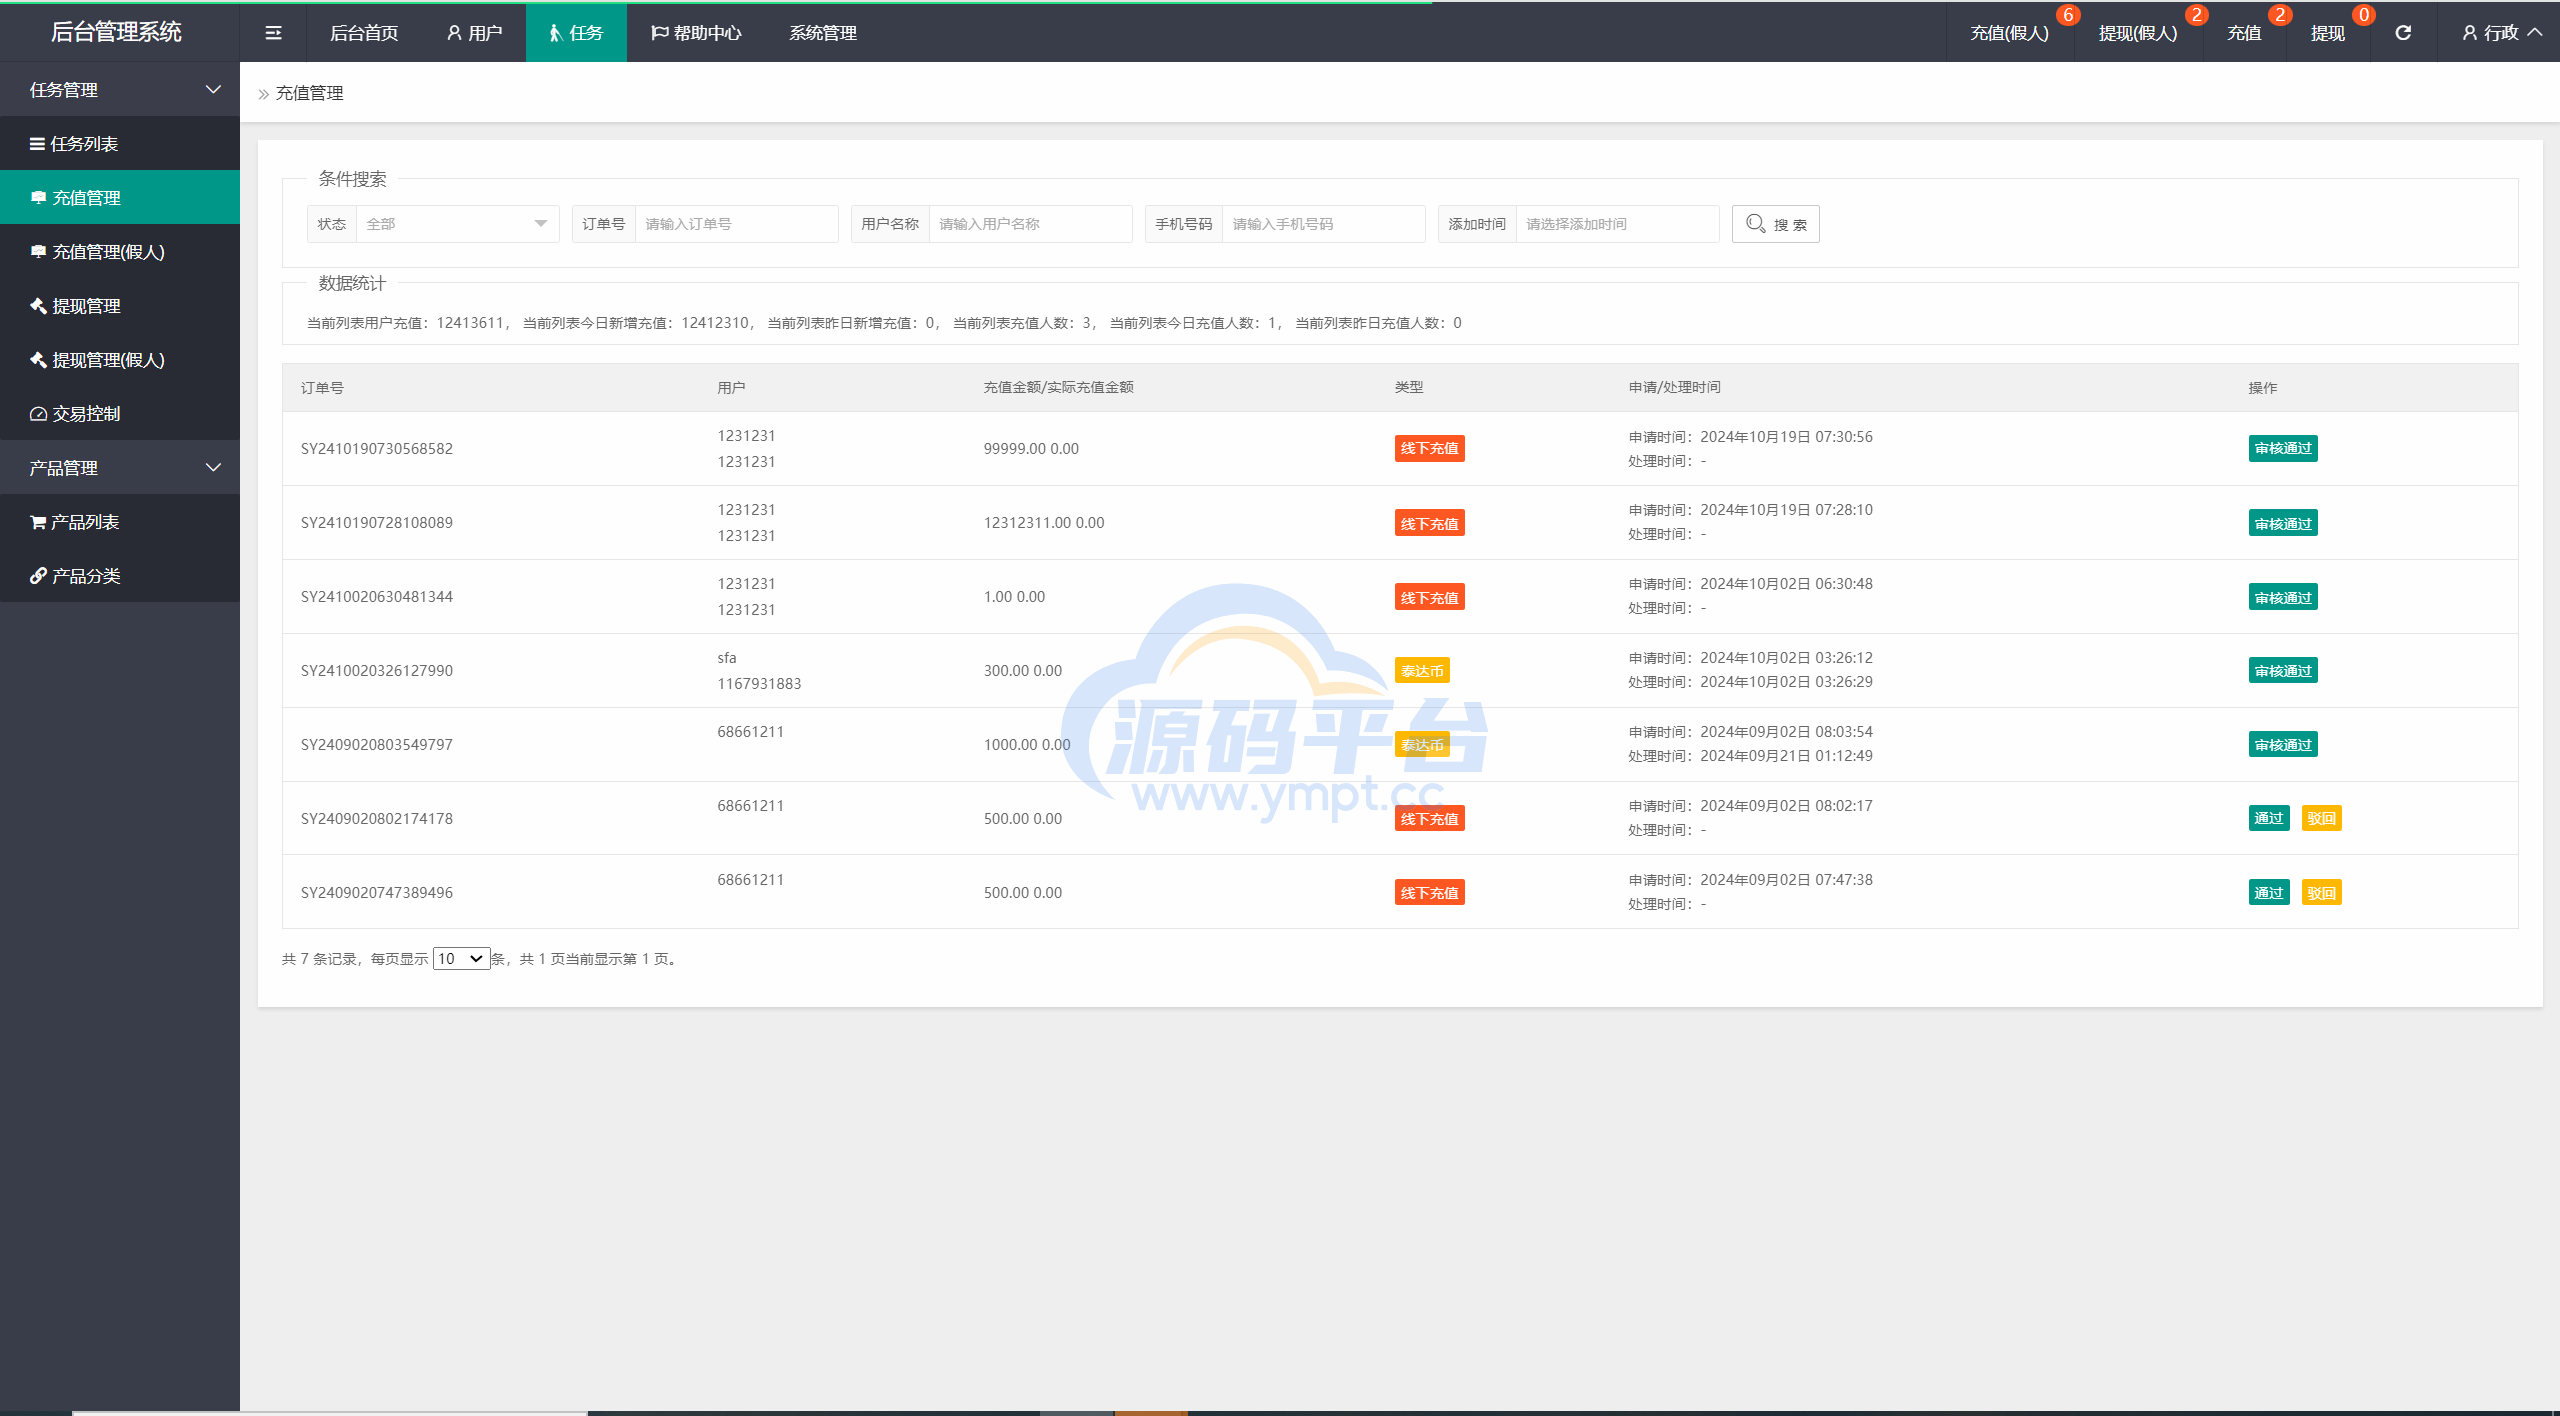This screenshot has height=1416, width=2560.
Task: Open the 充值(假人) notification shortcut
Action: point(2010,33)
